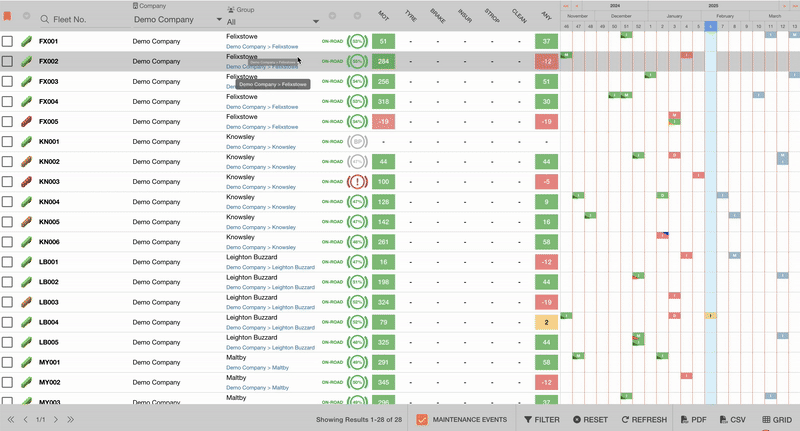The height and width of the screenshot is (431, 800).
Task: Click the red warning status icon for KN003
Action: [357, 182]
